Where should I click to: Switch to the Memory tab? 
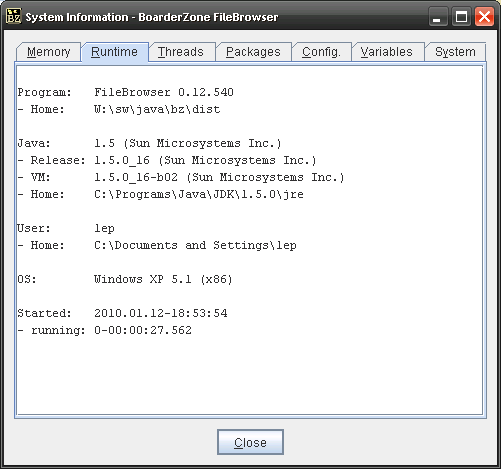point(49,52)
